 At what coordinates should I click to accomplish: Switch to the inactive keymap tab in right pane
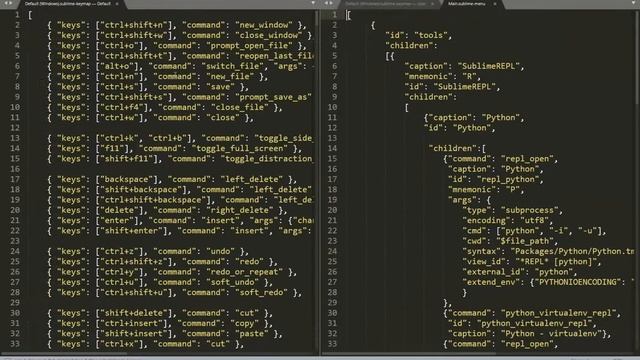(x=385, y=4)
